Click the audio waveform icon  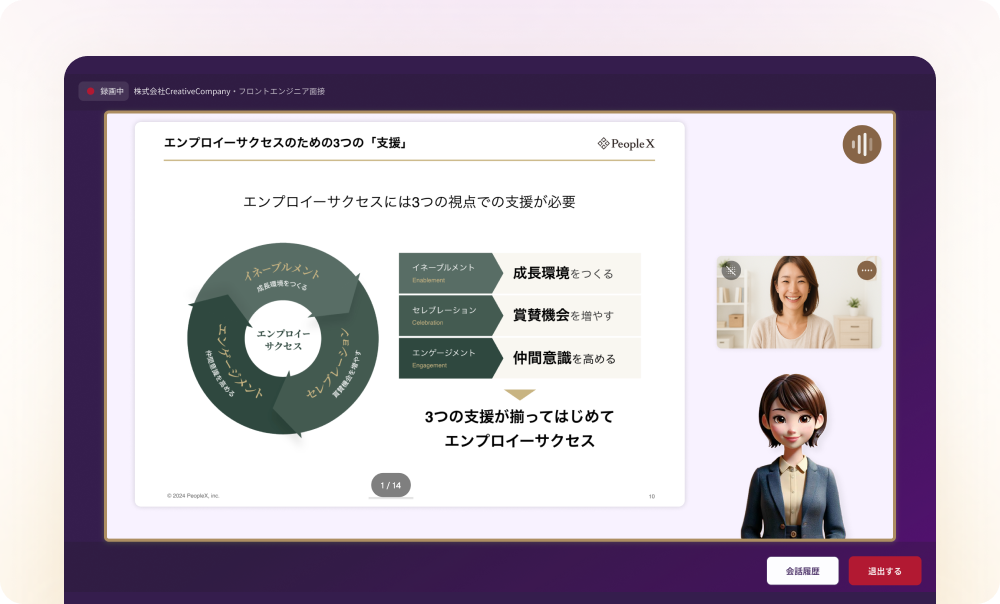click(861, 145)
